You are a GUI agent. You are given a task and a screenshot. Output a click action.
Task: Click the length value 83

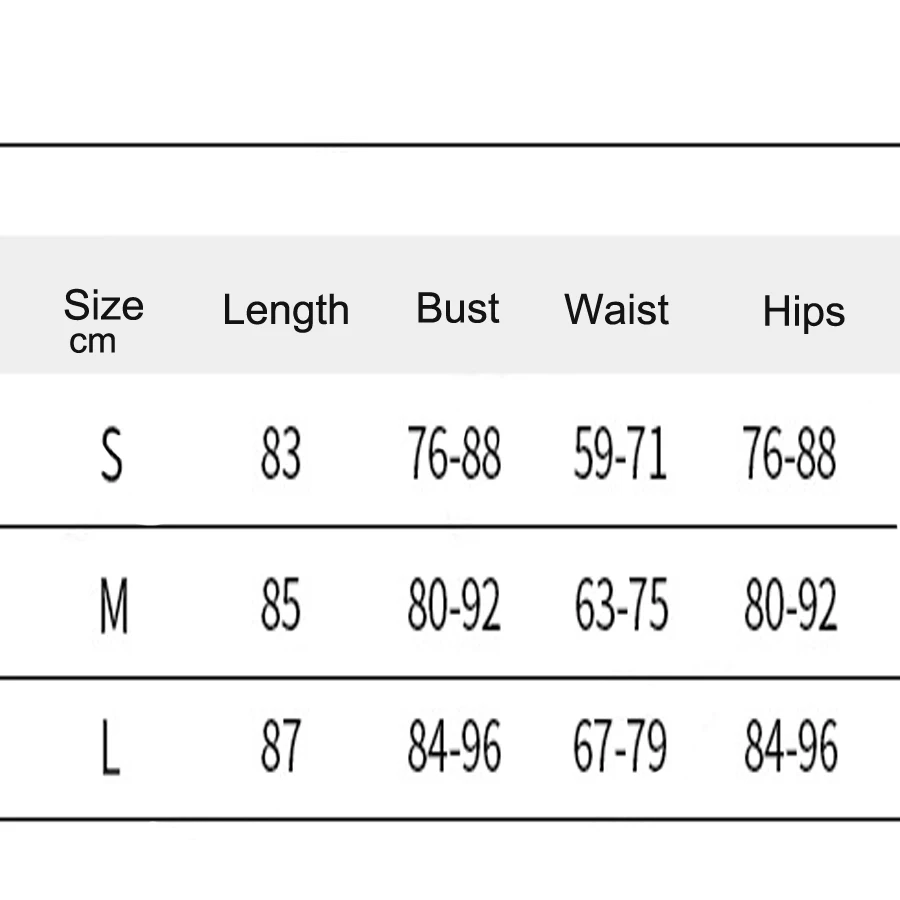281,453
